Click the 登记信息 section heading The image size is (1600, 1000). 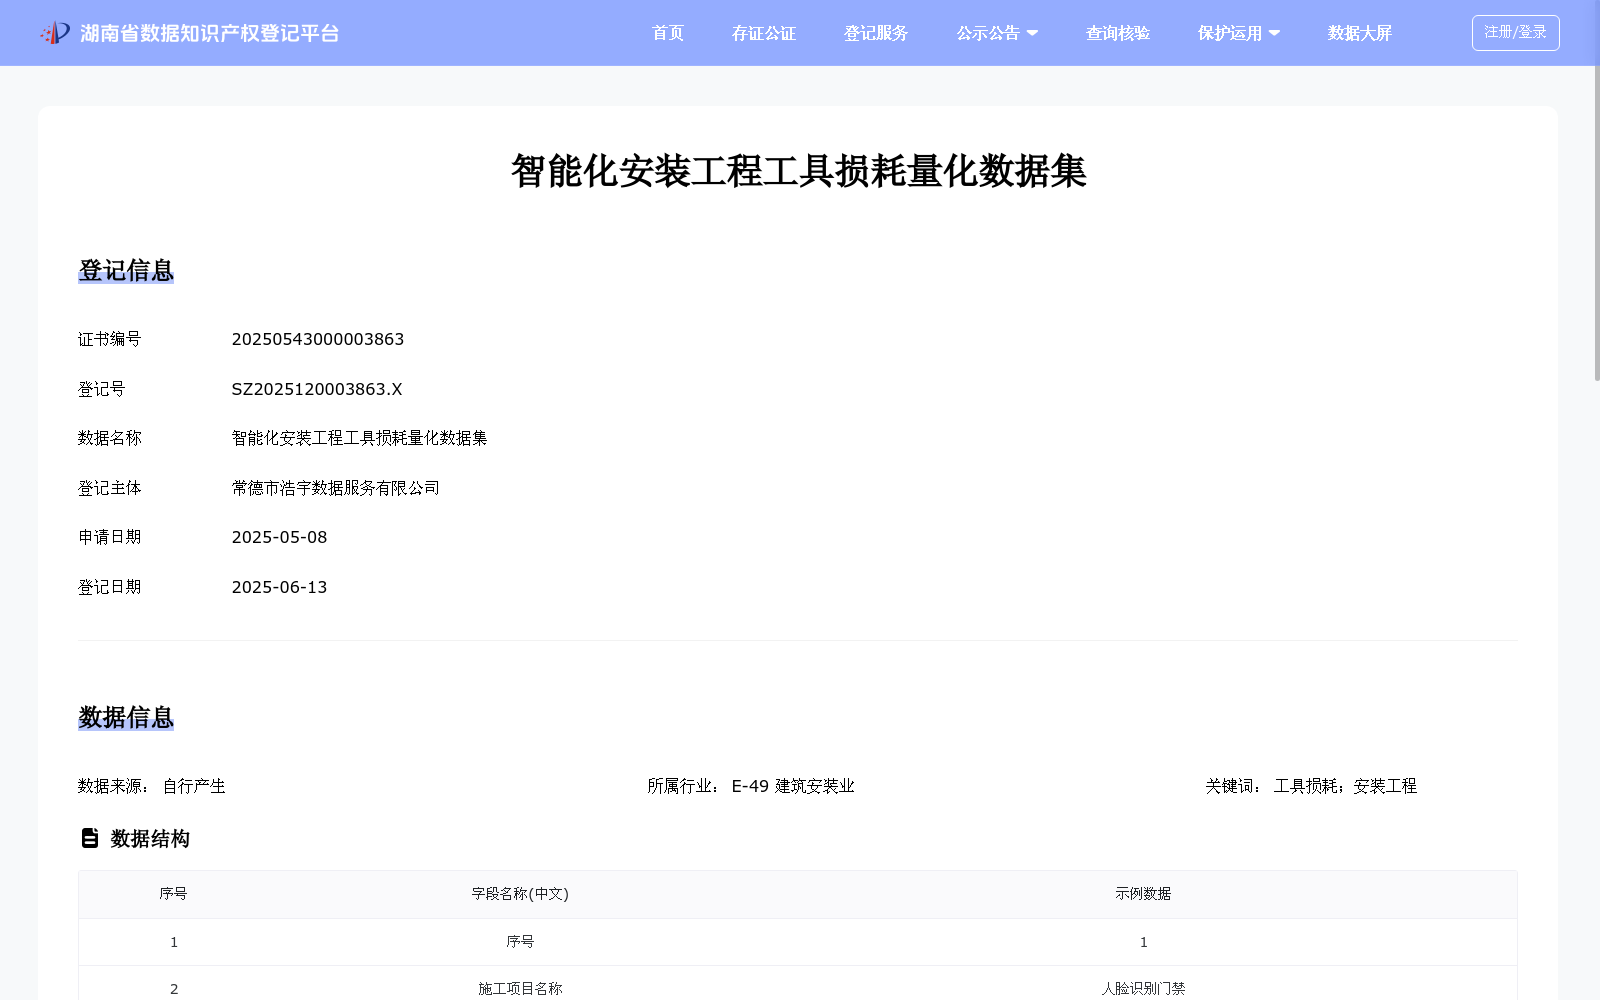(x=126, y=271)
